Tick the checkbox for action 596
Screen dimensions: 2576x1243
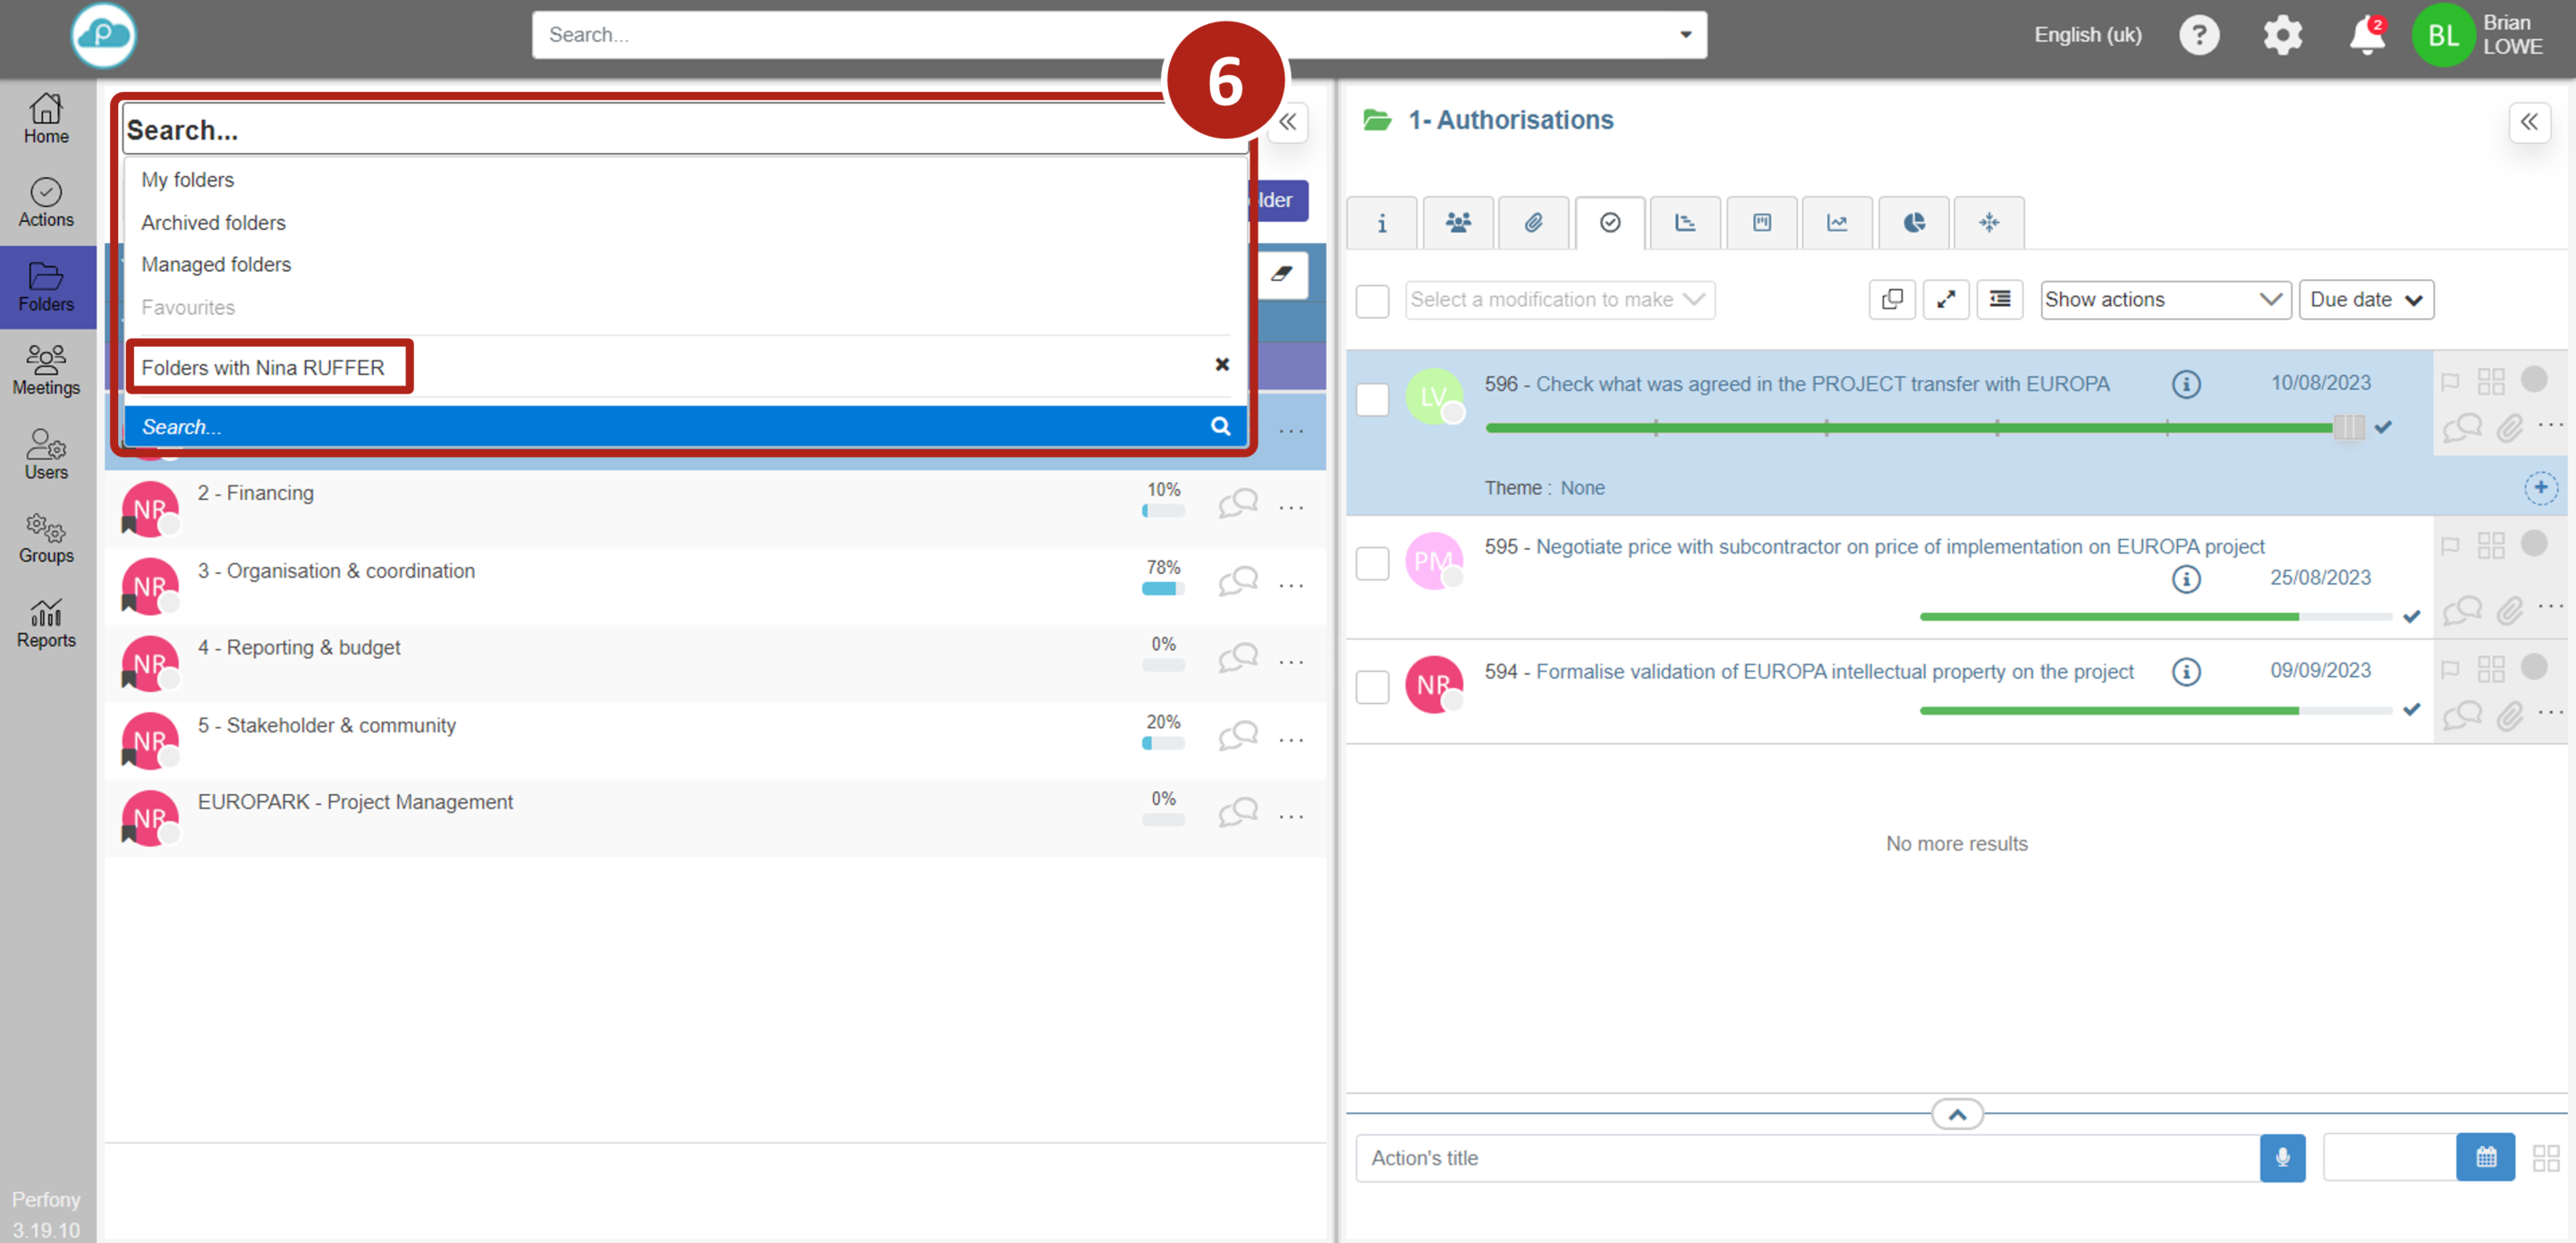tap(1372, 399)
